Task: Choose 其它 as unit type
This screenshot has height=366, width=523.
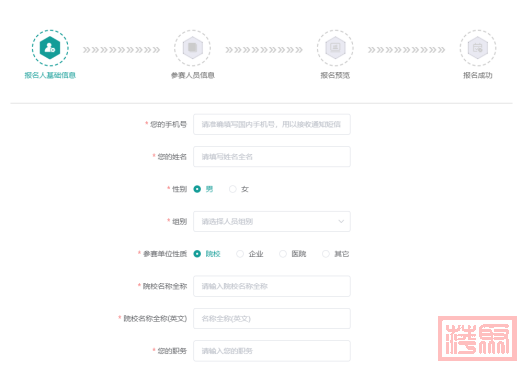Action: (x=326, y=254)
